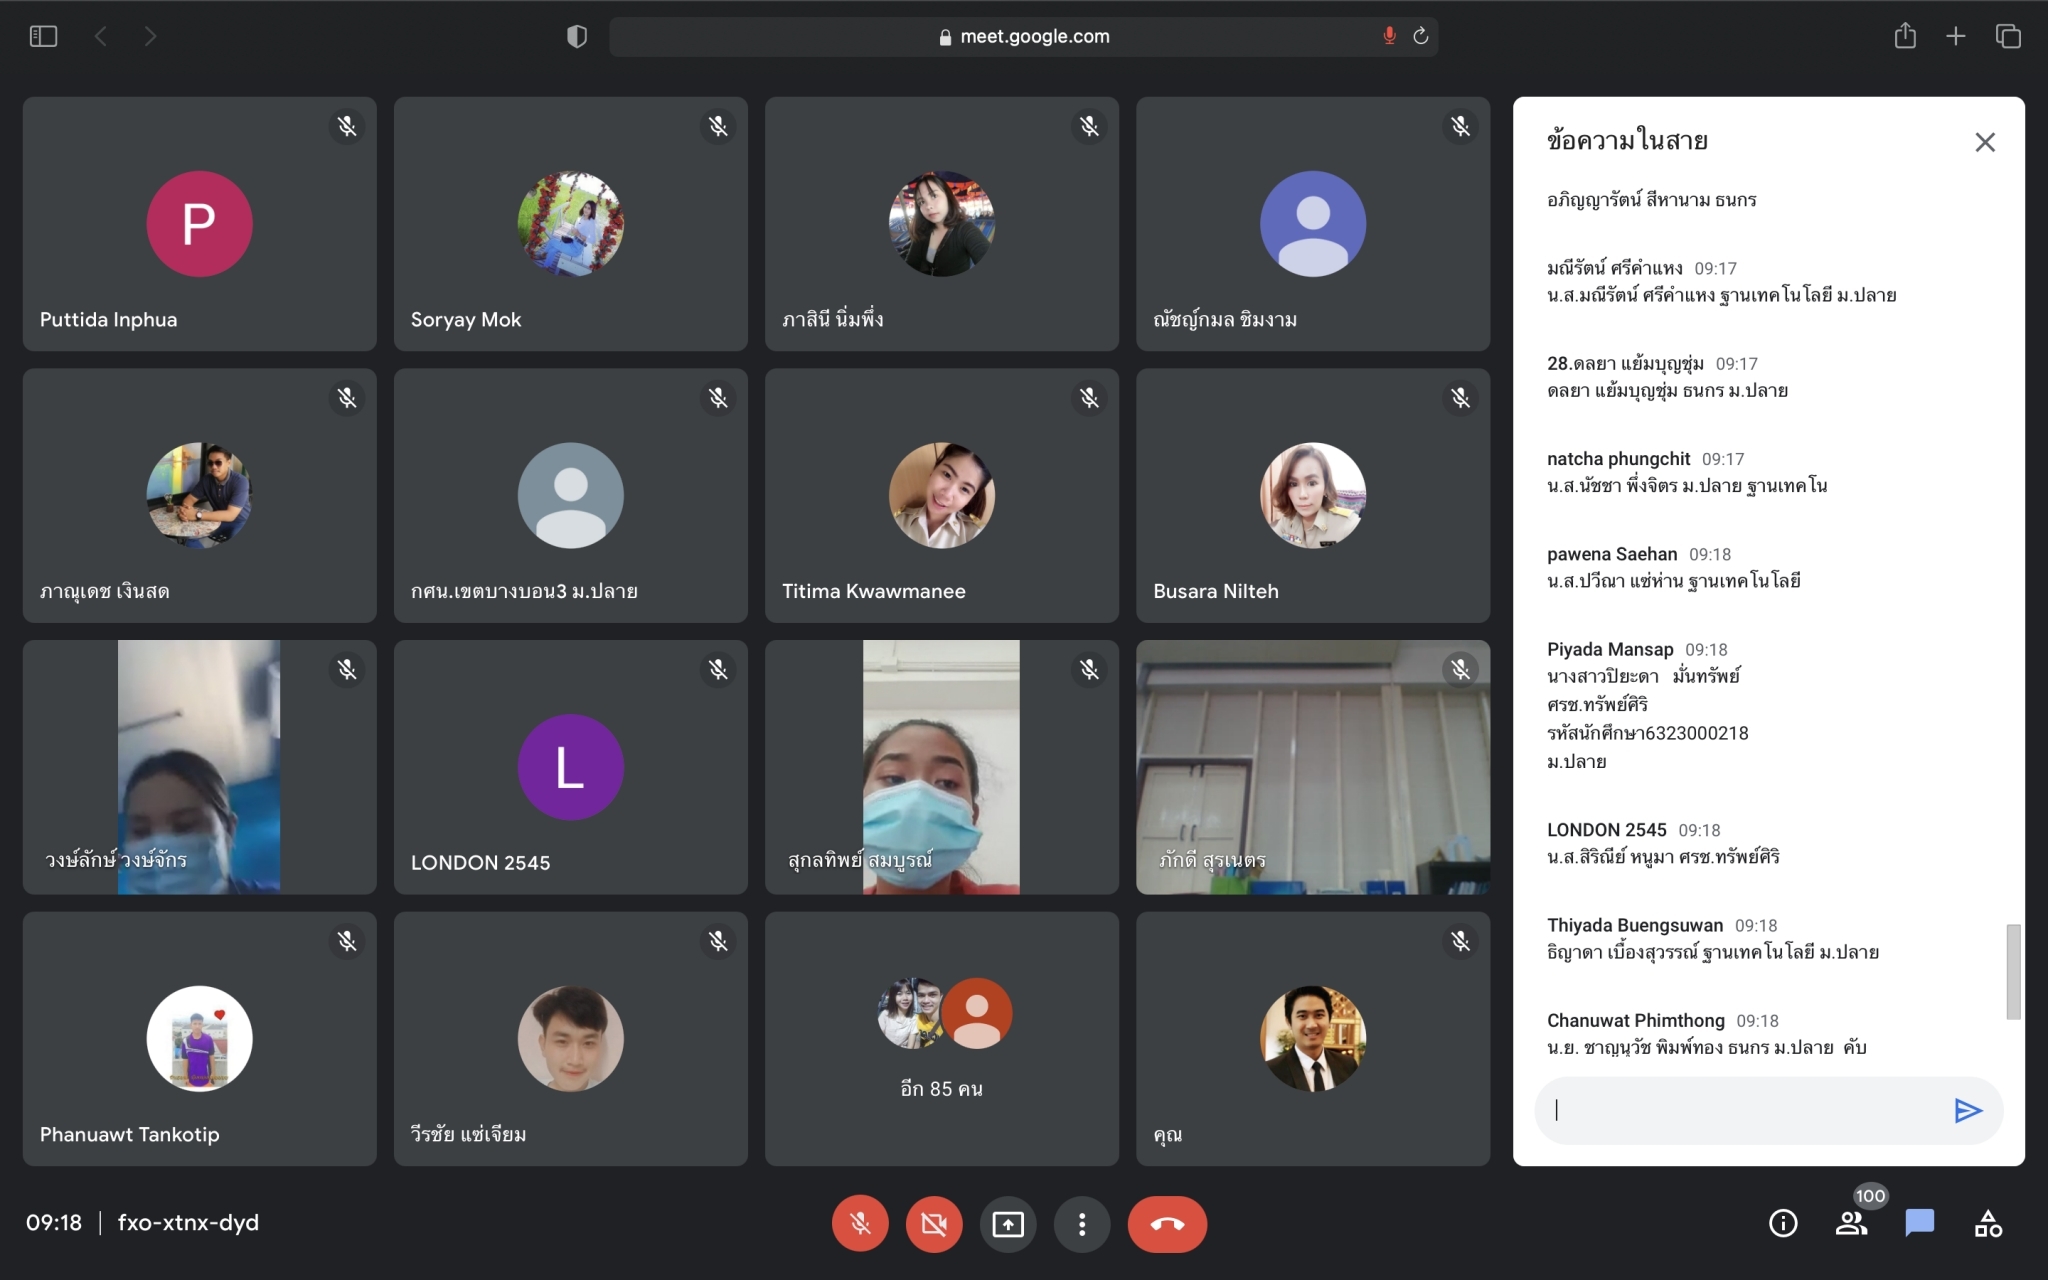Turn on your camera
This screenshot has width=2048, height=1280.
pos(934,1224)
